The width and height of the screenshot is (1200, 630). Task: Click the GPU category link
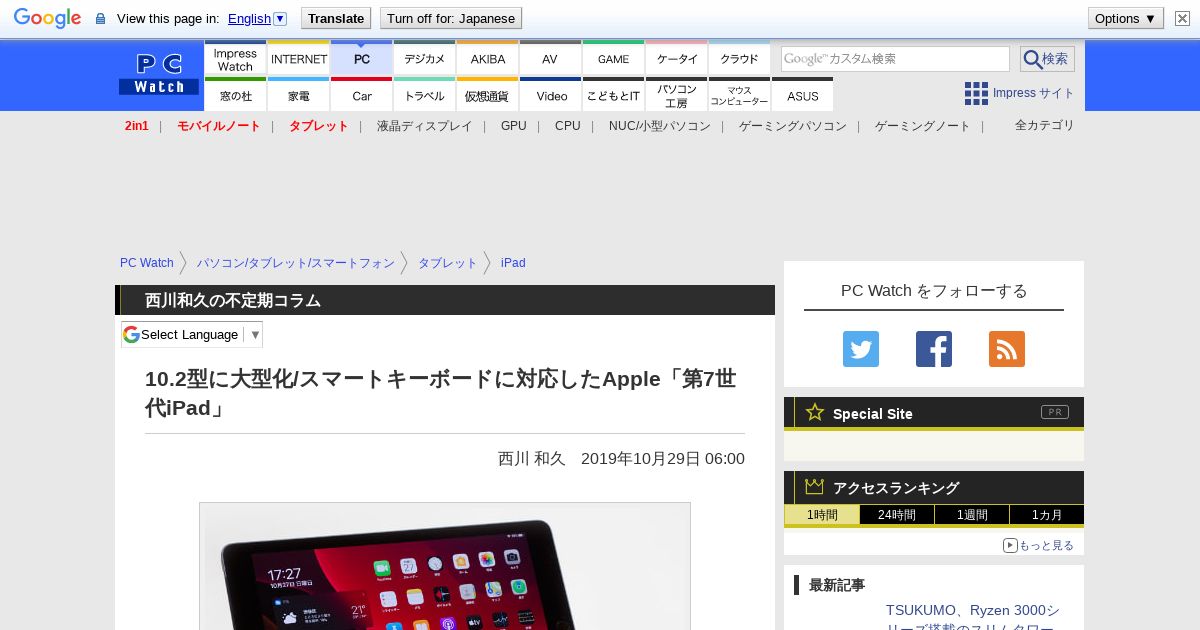pyautogui.click(x=514, y=126)
